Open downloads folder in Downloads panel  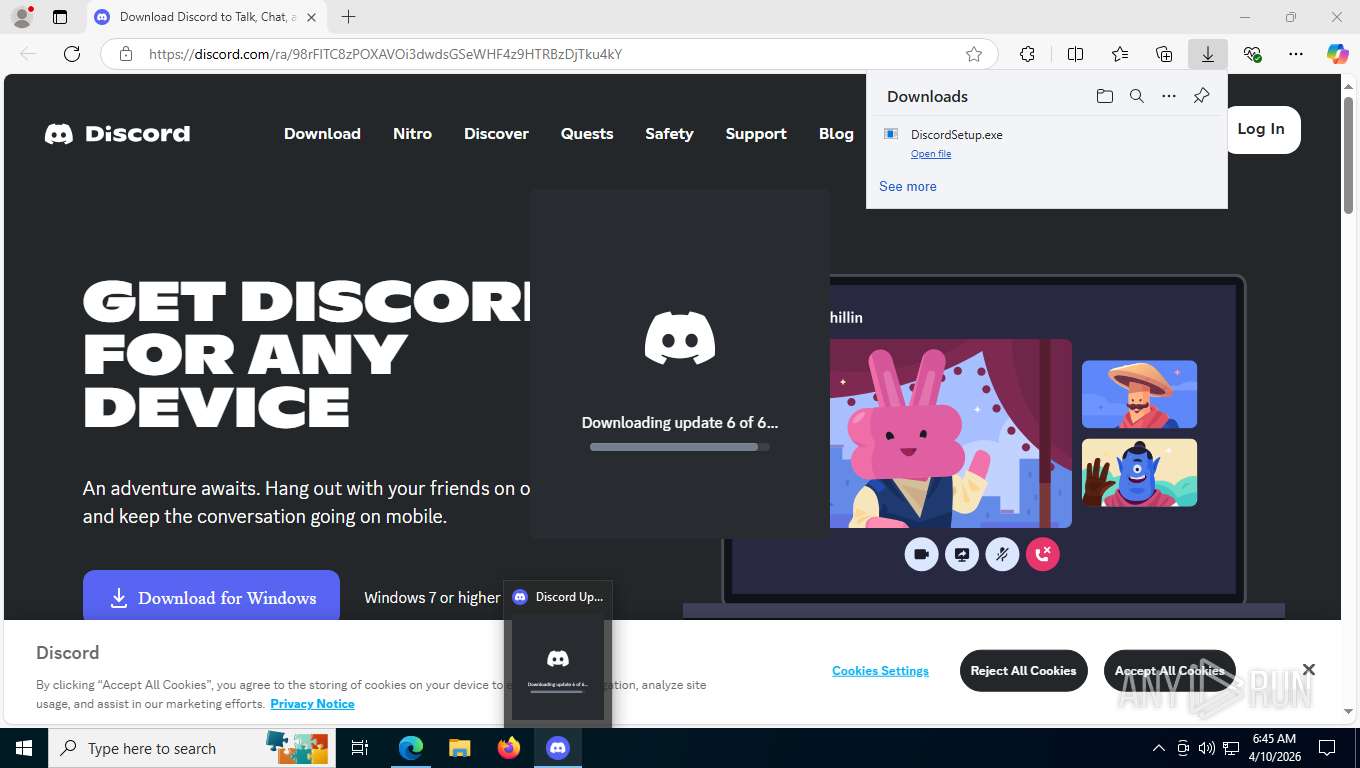[1104, 96]
